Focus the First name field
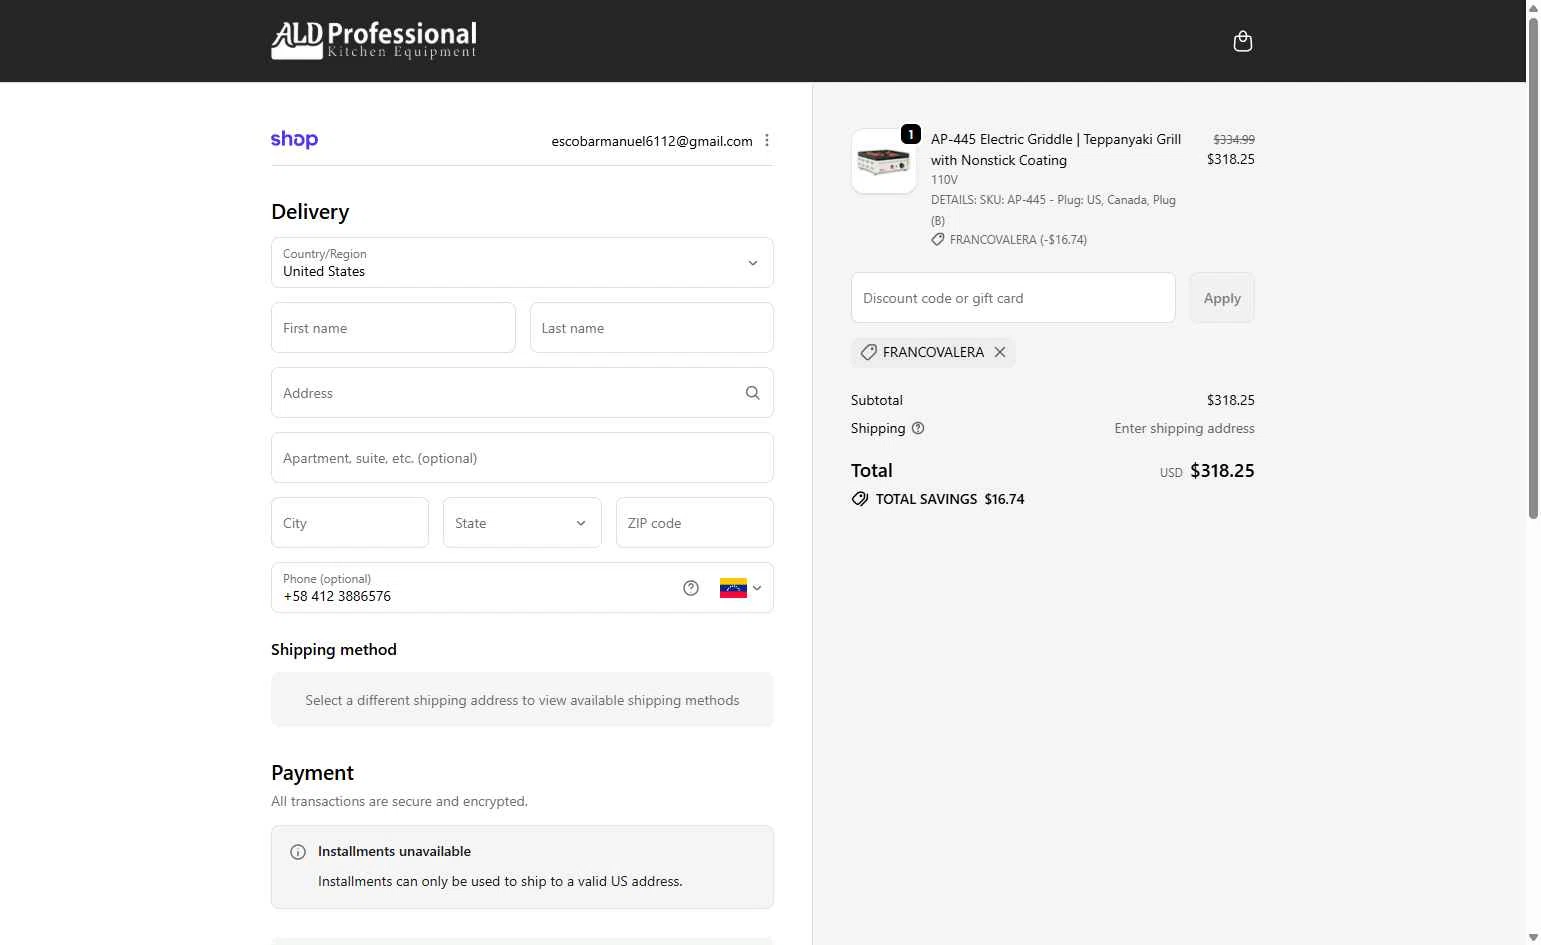 click(393, 328)
